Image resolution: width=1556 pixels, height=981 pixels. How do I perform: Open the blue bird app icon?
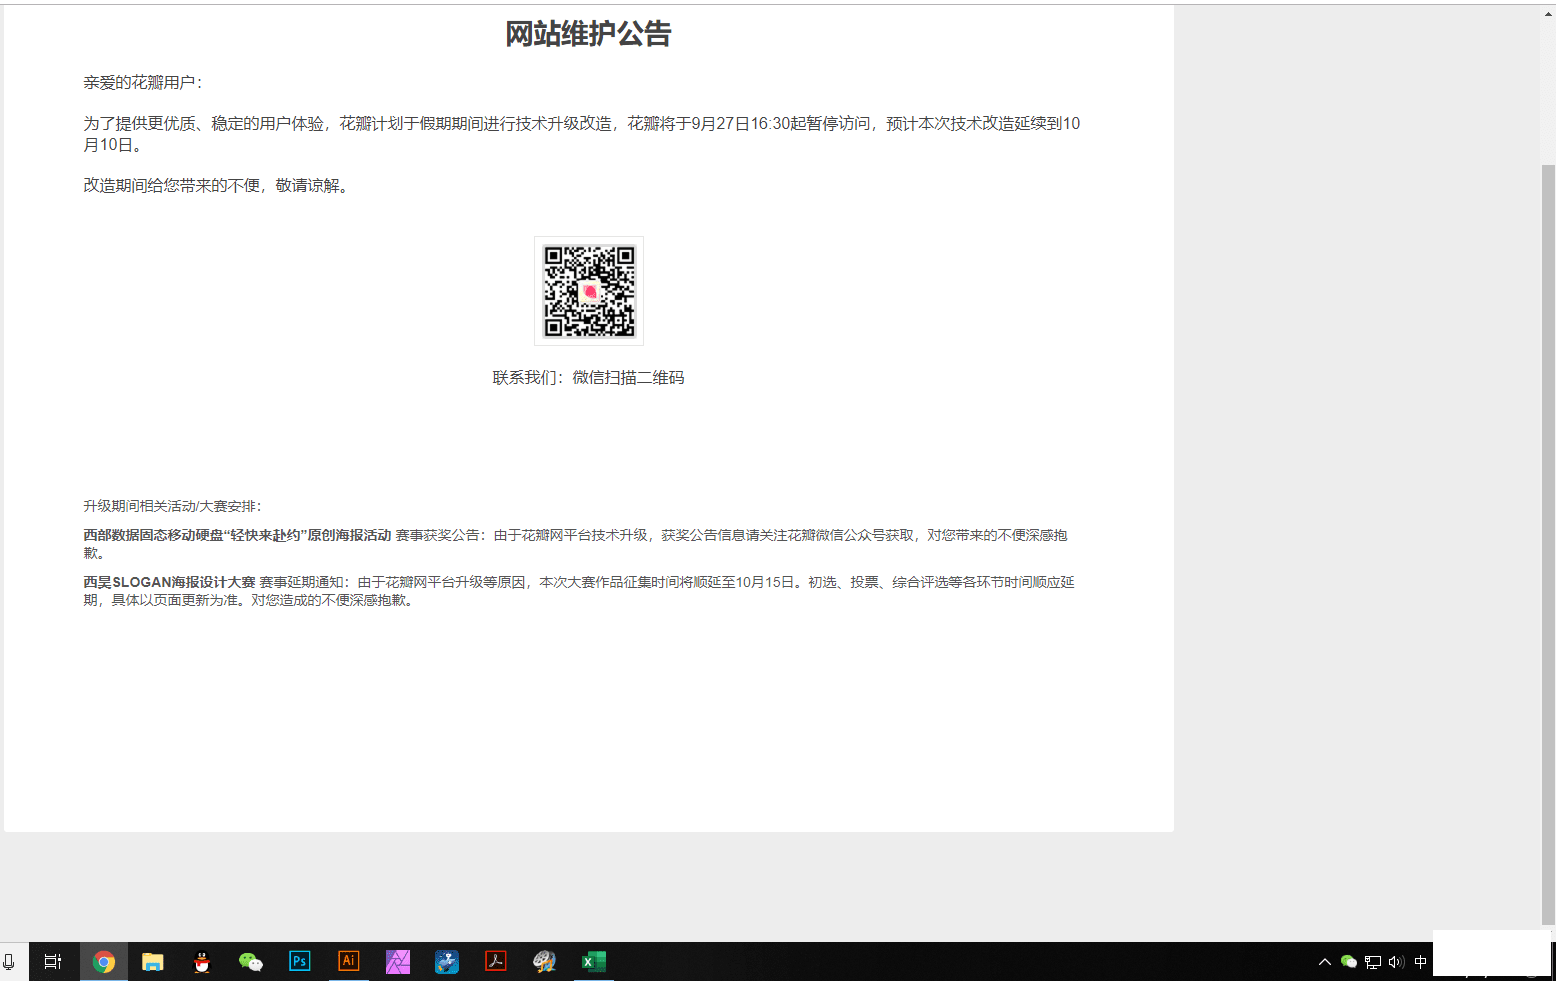(x=447, y=962)
